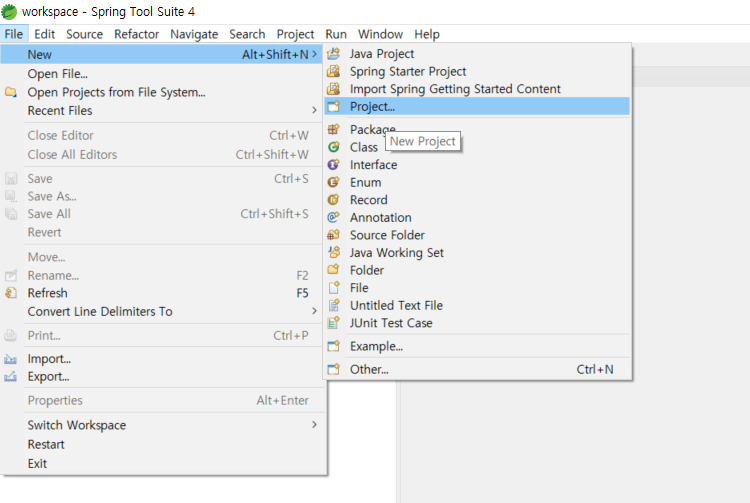Choose Open Projects from File System...
This screenshot has width=750, height=503.
(x=162, y=92)
